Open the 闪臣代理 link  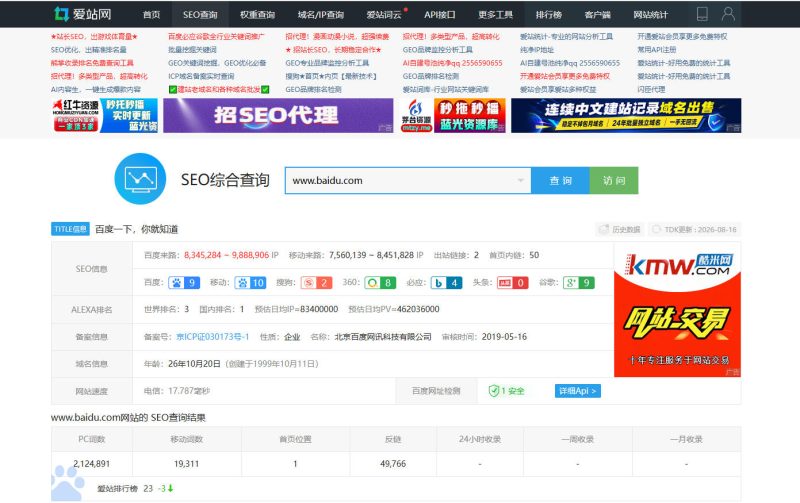point(651,89)
